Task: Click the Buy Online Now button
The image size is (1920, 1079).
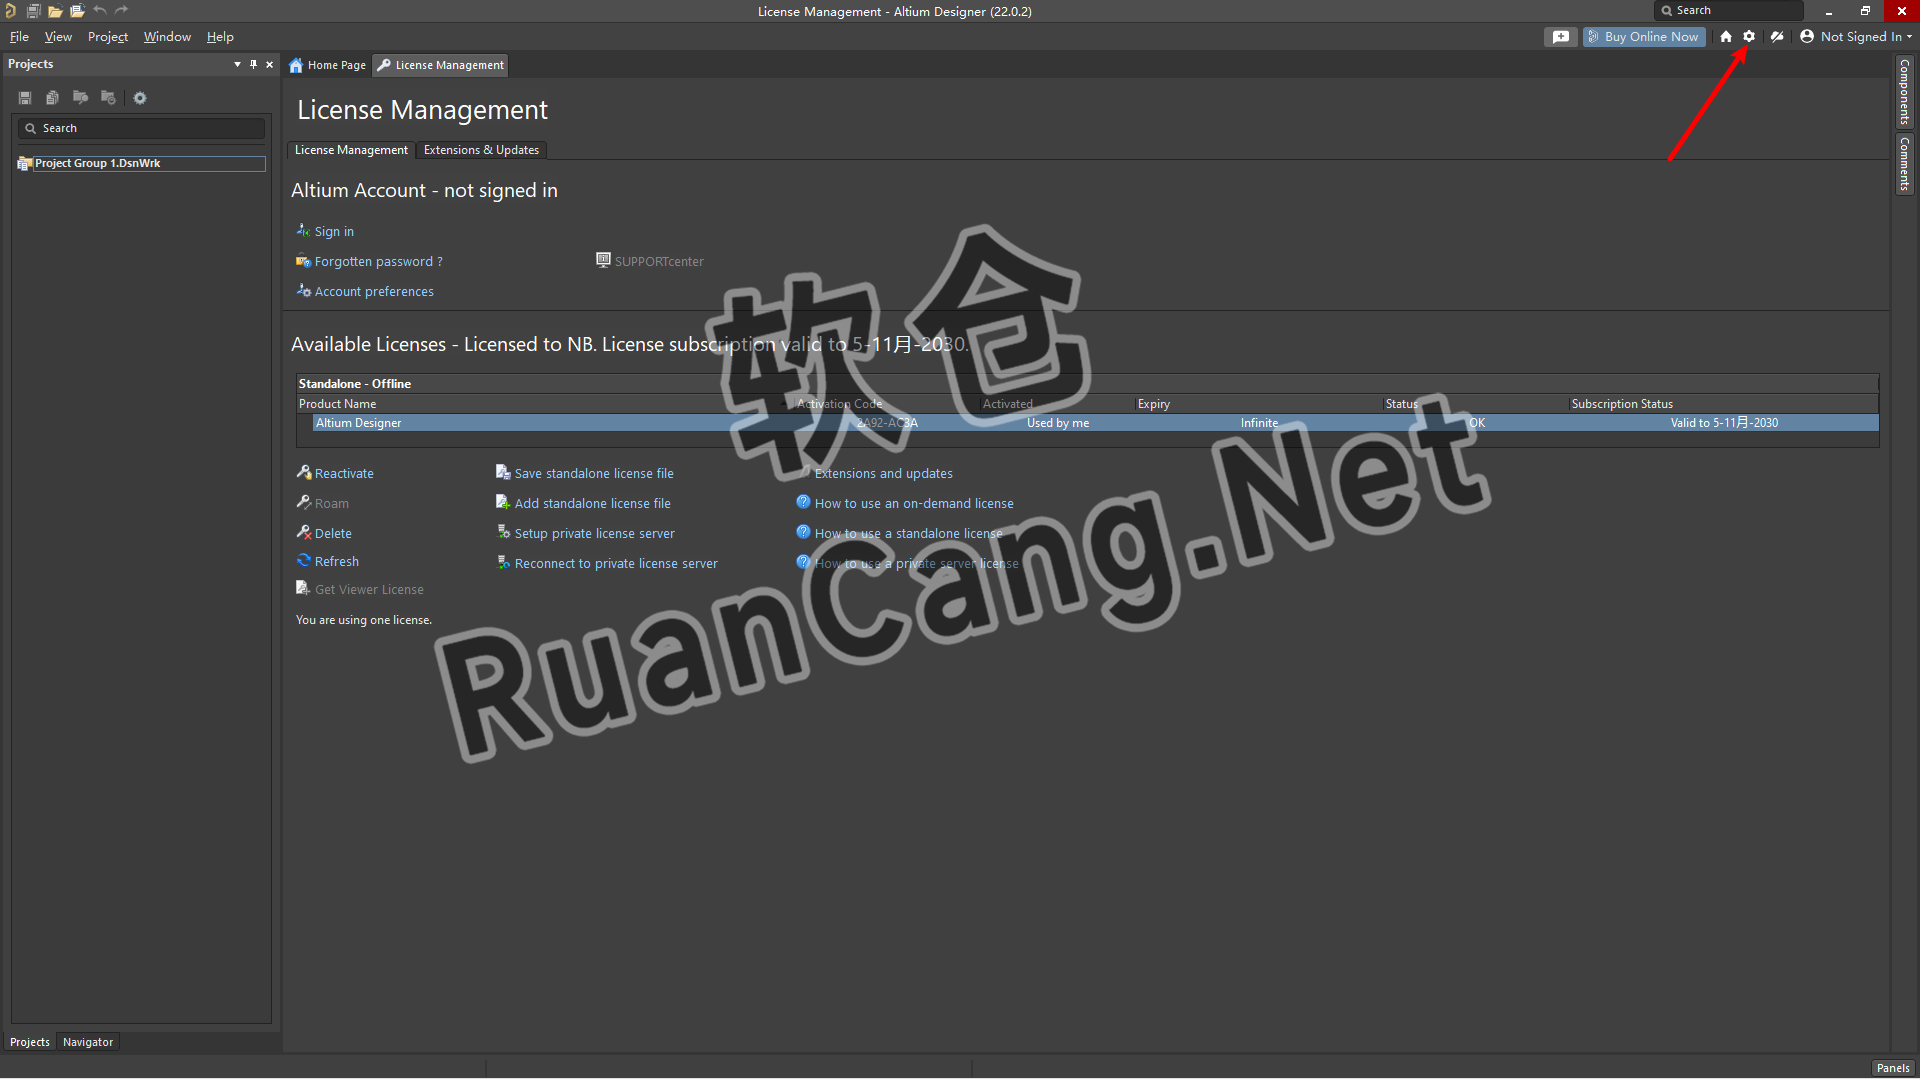Action: pyautogui.click(x=1644, y=37)
